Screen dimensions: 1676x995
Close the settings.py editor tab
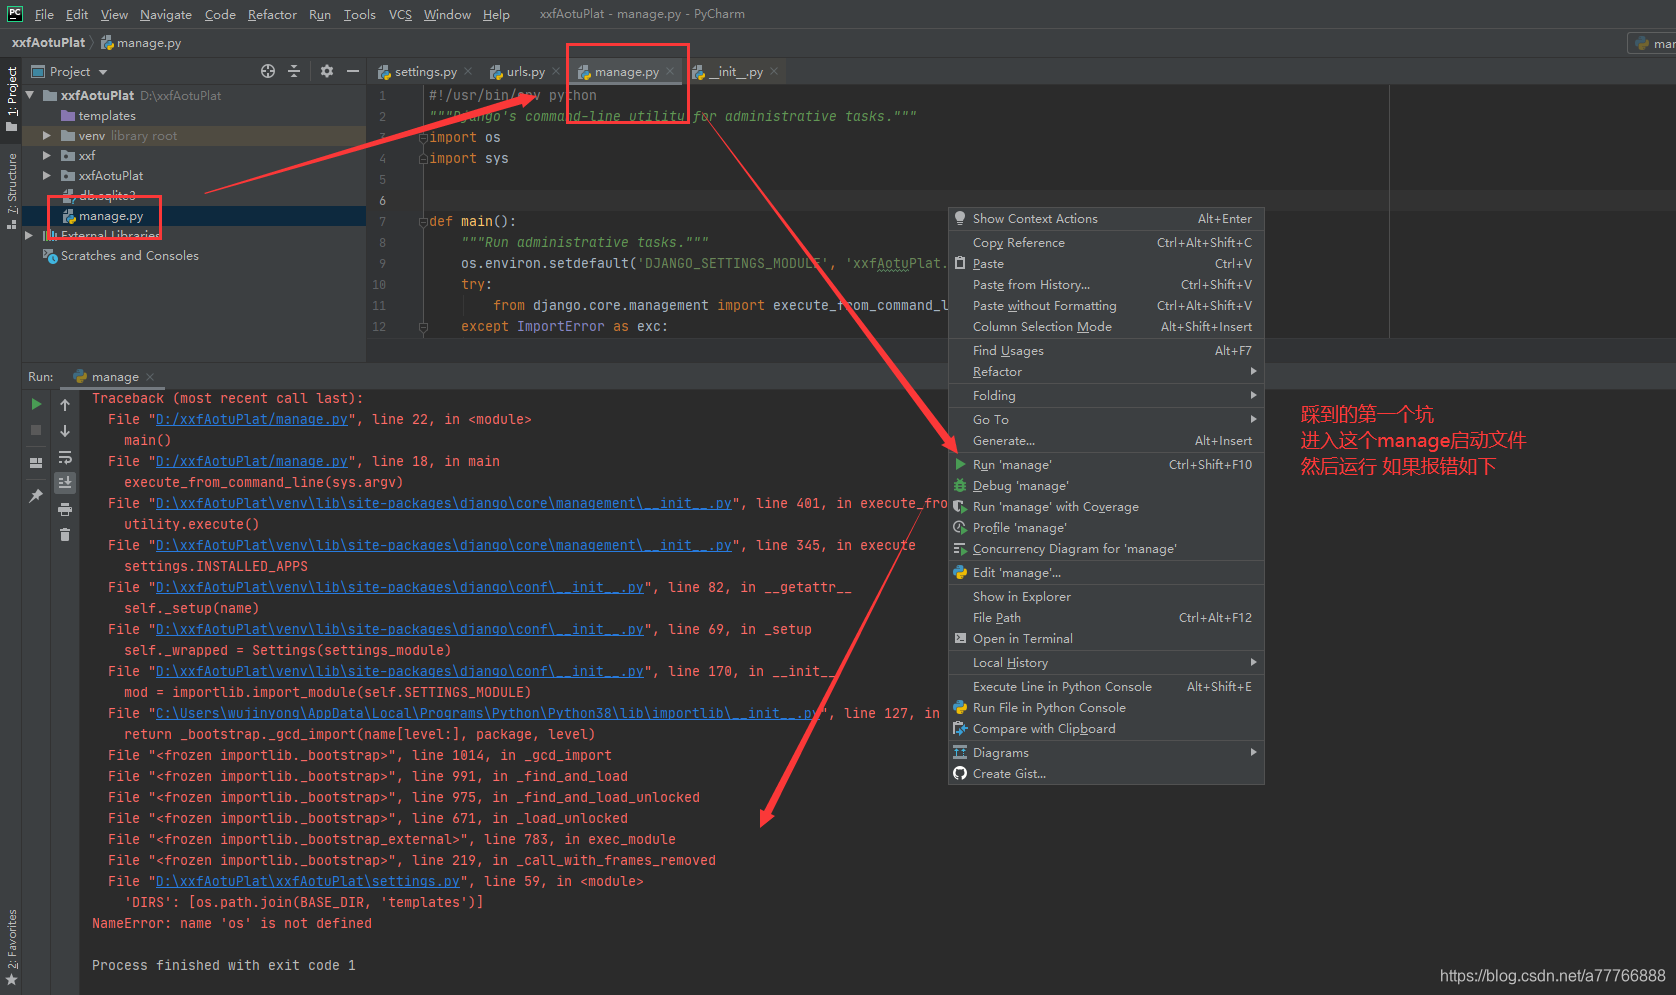(468, 72)
